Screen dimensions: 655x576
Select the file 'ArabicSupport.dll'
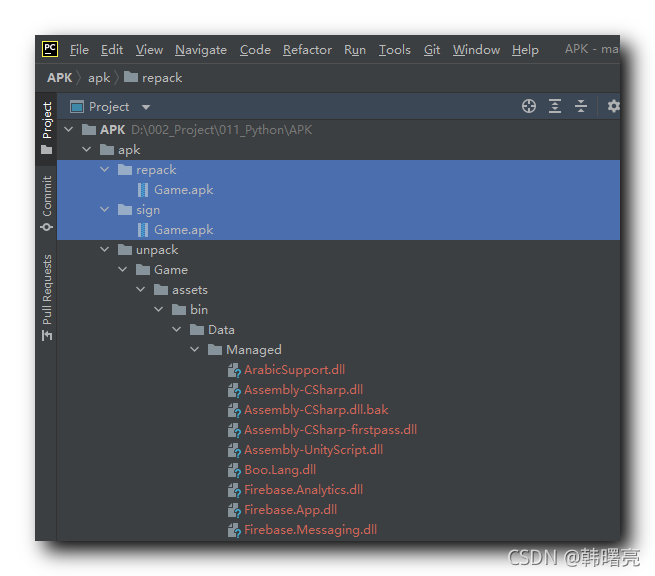[294, 370]
